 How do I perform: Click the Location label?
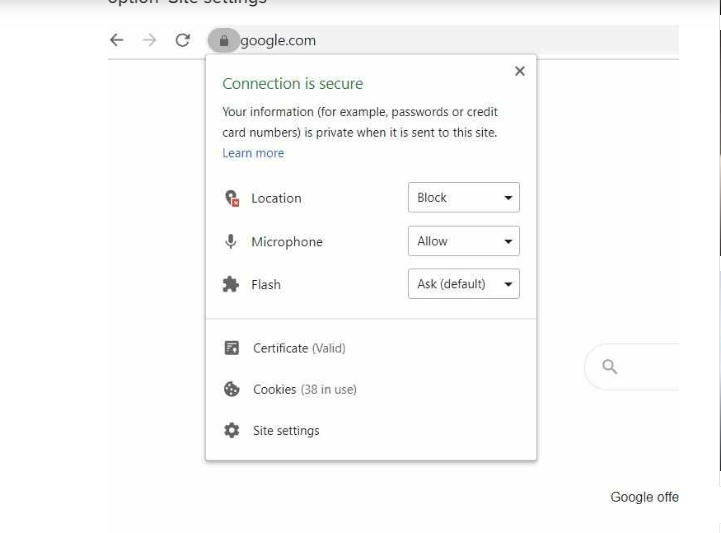click(276, 198)
